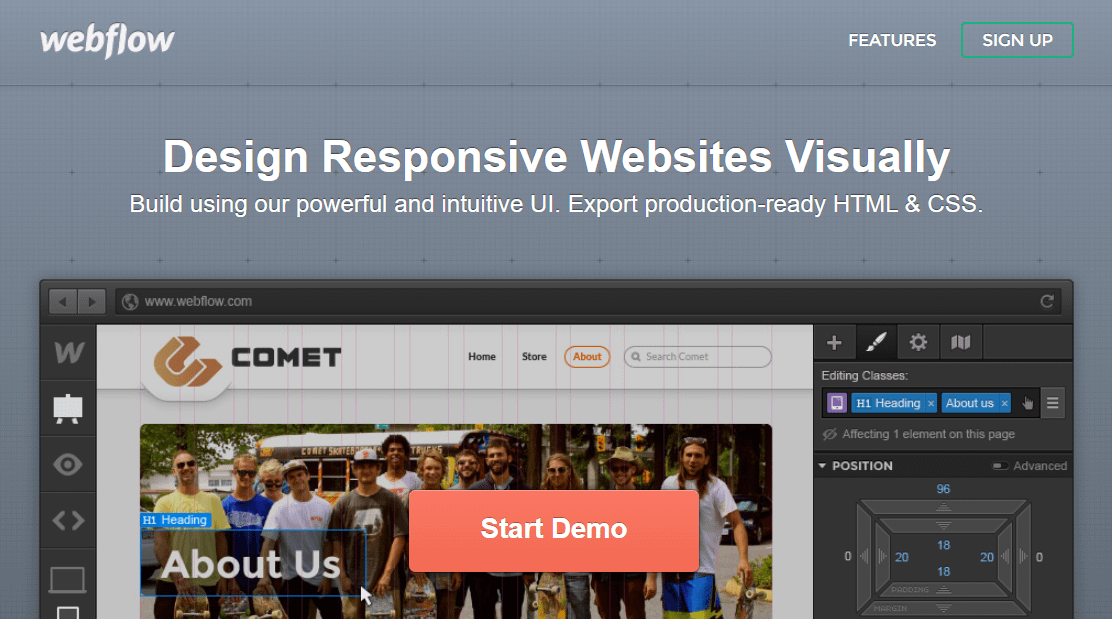Click the Affecting 1 element indicator icon

(829, 434)
